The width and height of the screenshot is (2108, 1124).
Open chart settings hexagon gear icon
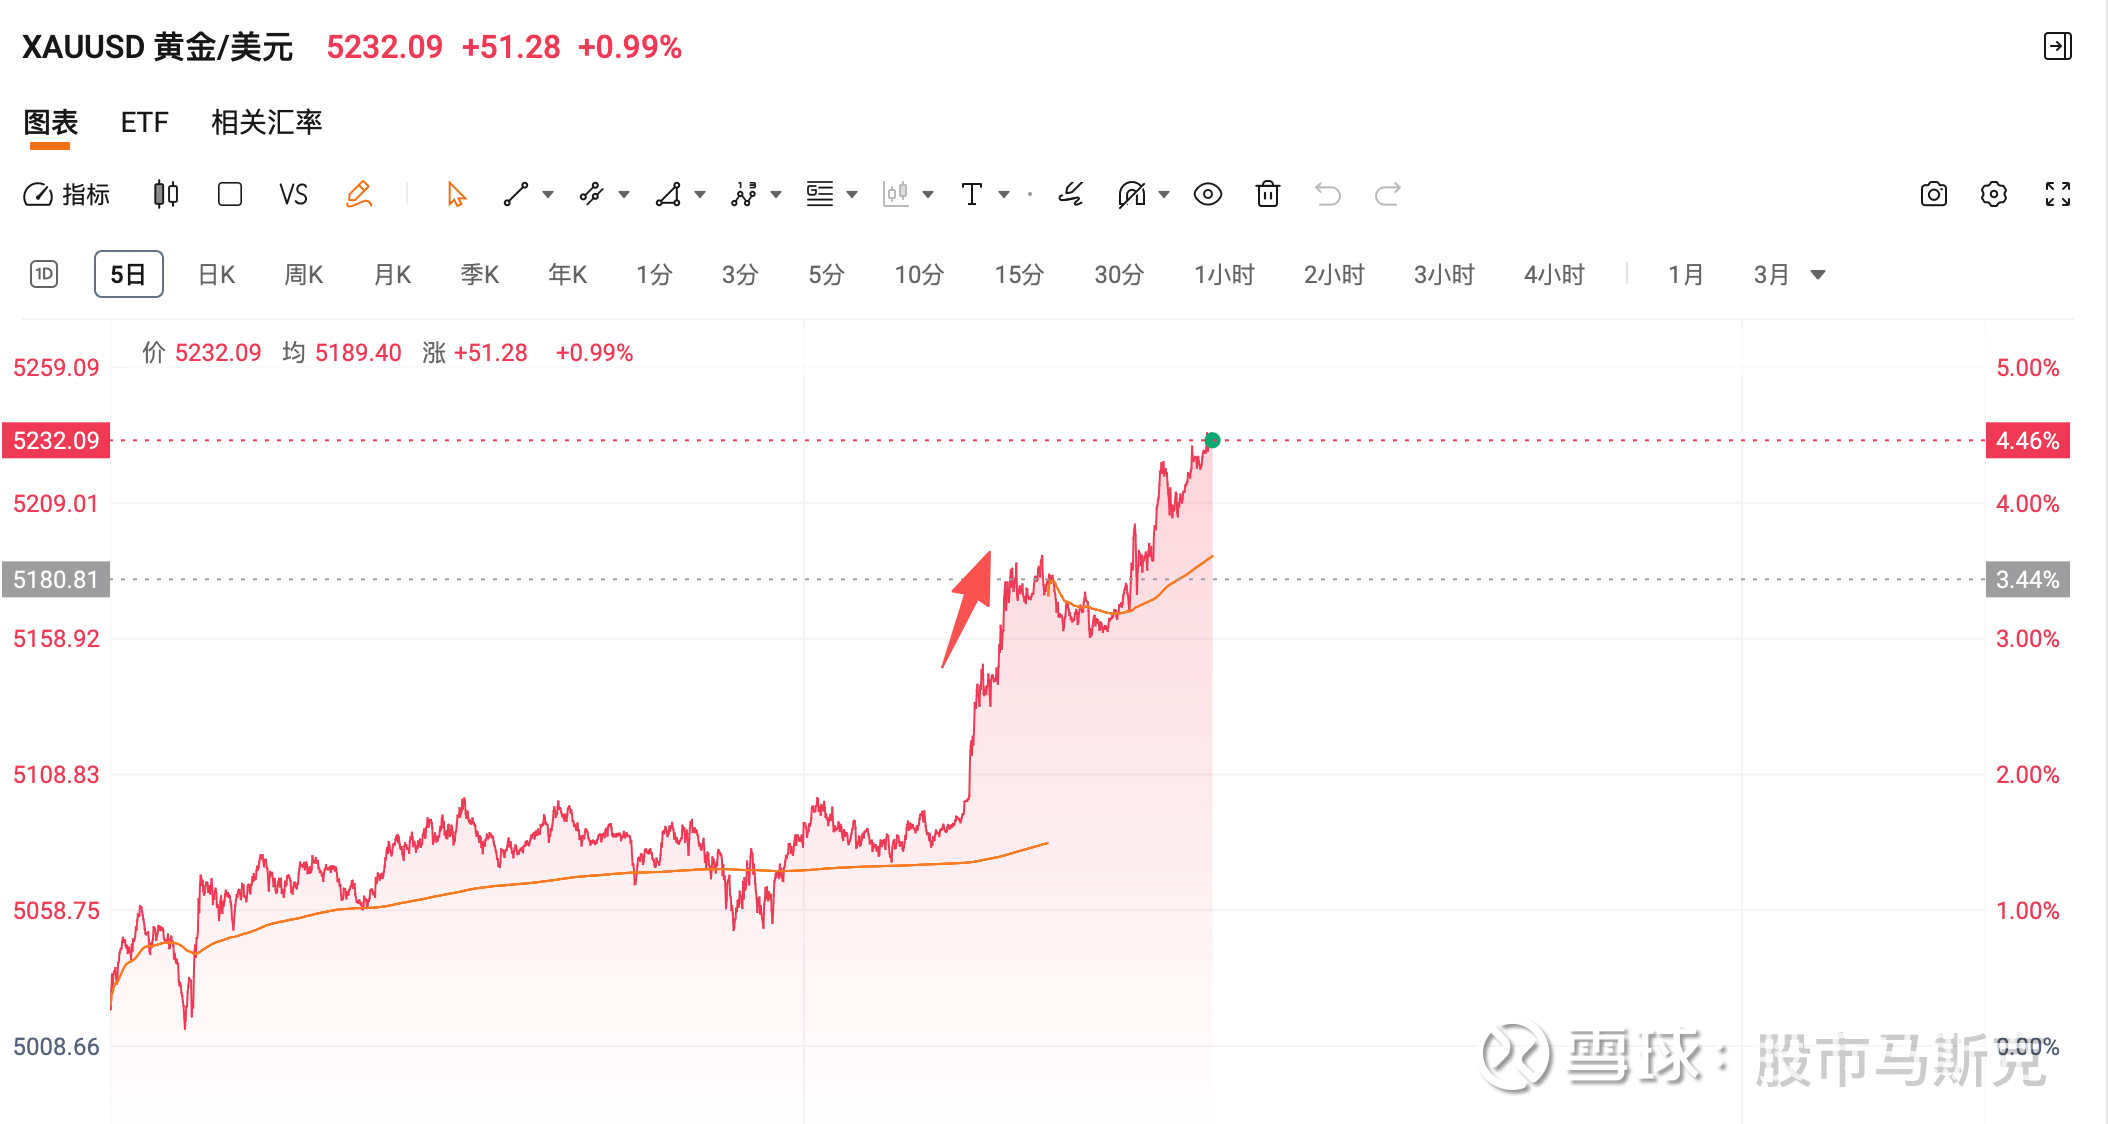(1993, 194)
